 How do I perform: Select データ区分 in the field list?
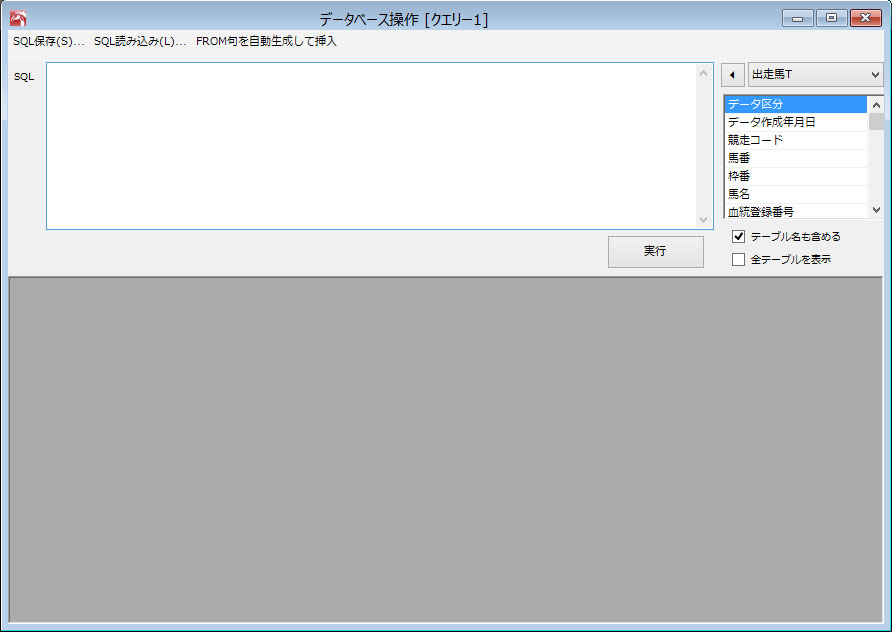click(x=796, y=104)
